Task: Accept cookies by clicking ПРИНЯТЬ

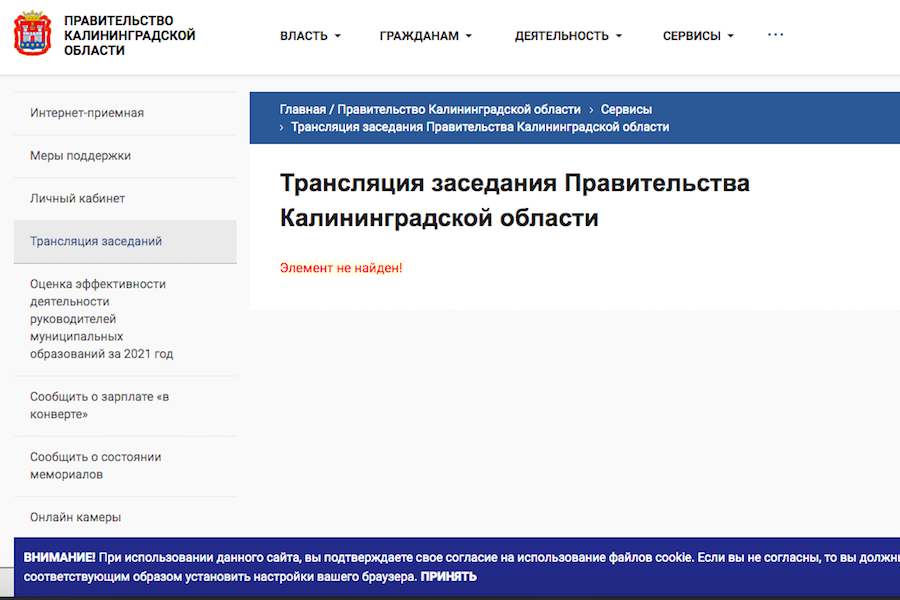Action: pos(448,576)
